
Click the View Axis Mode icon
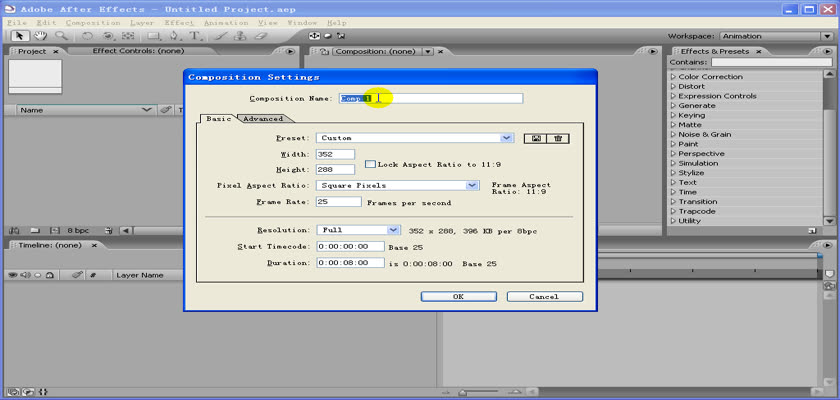coord(341,36)
